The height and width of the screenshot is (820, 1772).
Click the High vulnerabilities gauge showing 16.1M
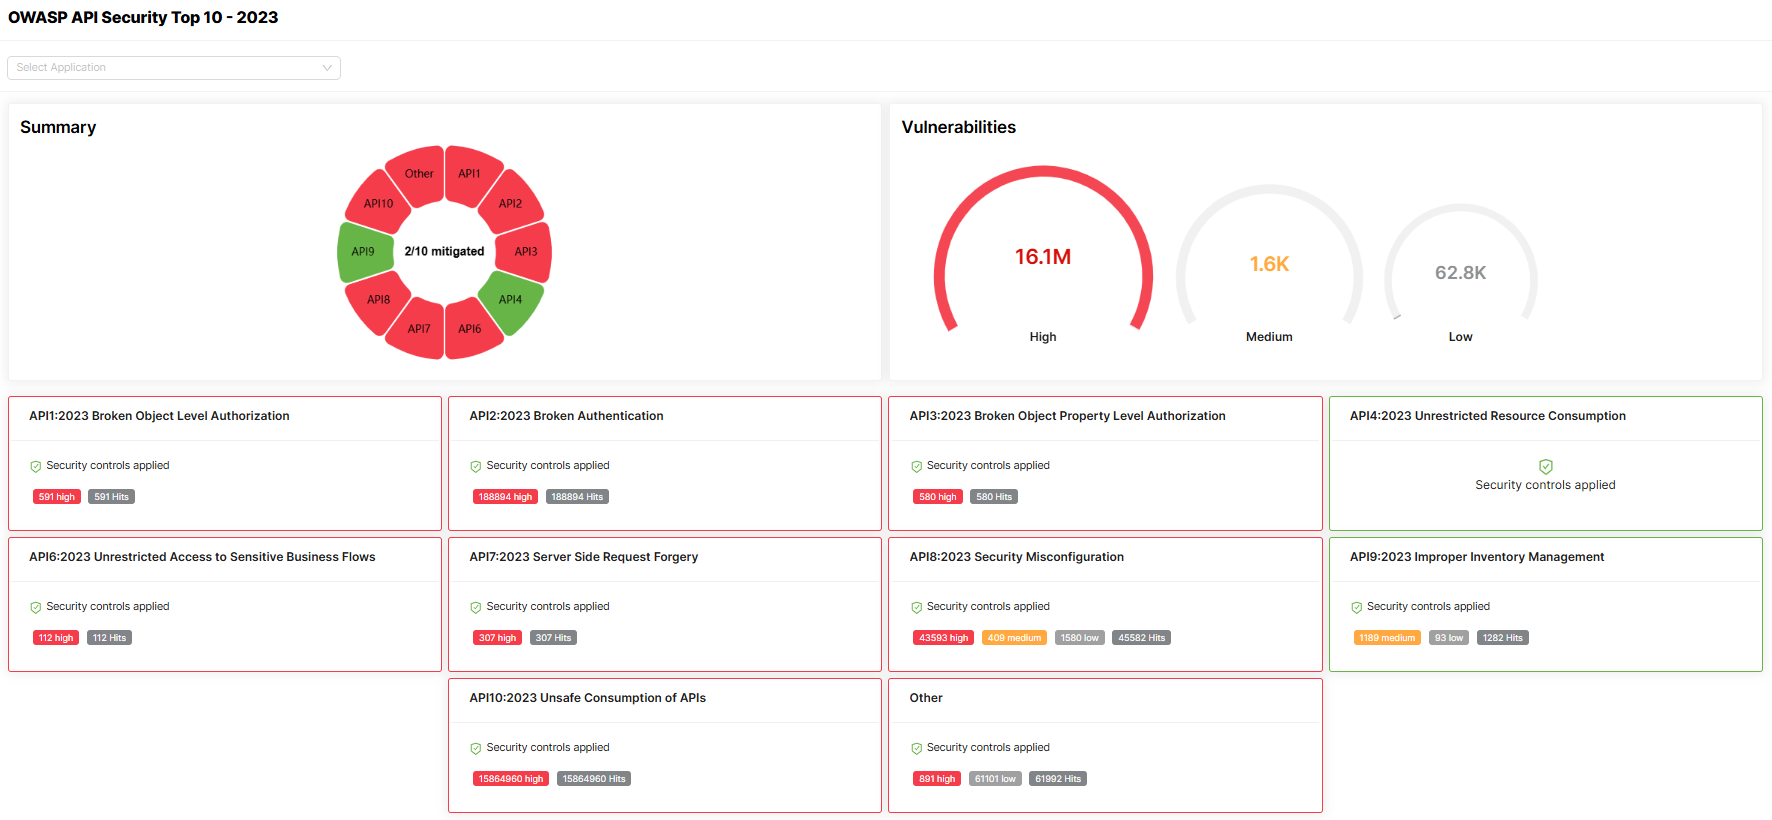1043,257
